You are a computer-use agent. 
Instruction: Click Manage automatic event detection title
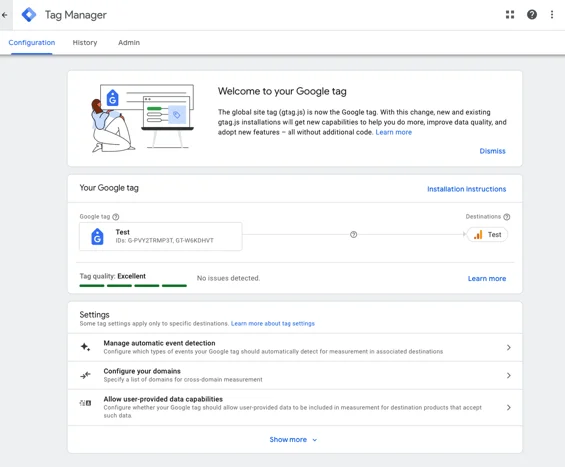(x=159, y=343)
